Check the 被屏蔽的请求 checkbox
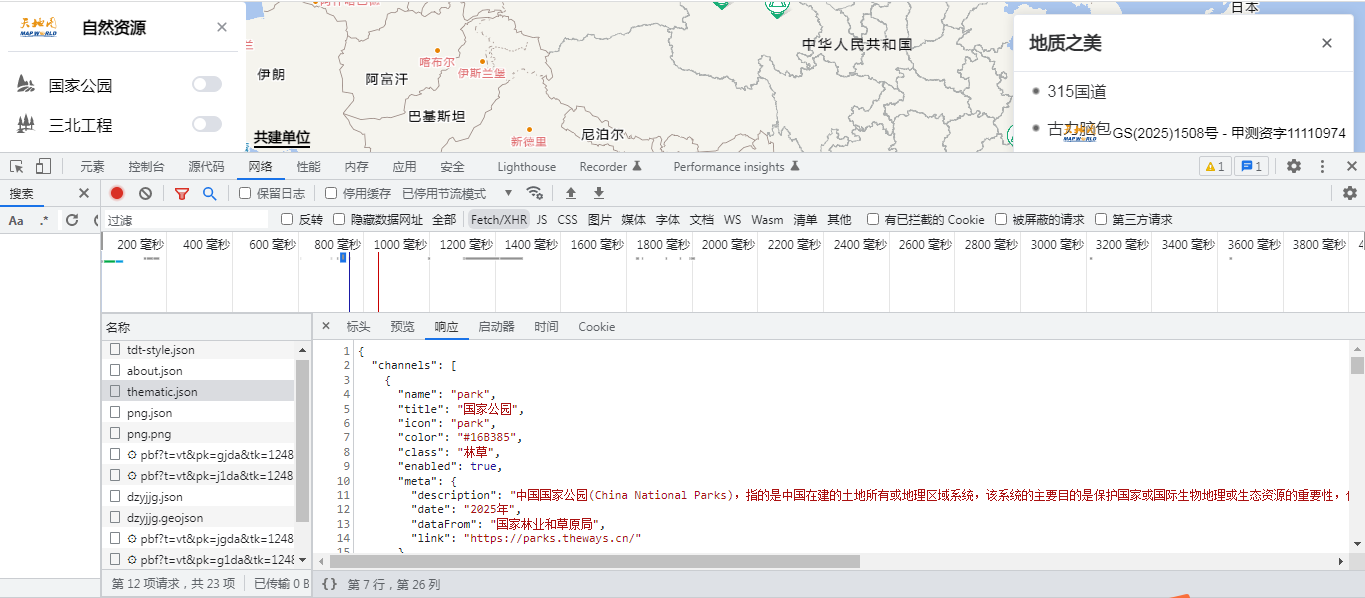This screenshot has width=1365, height=598. pos(1001,219)
